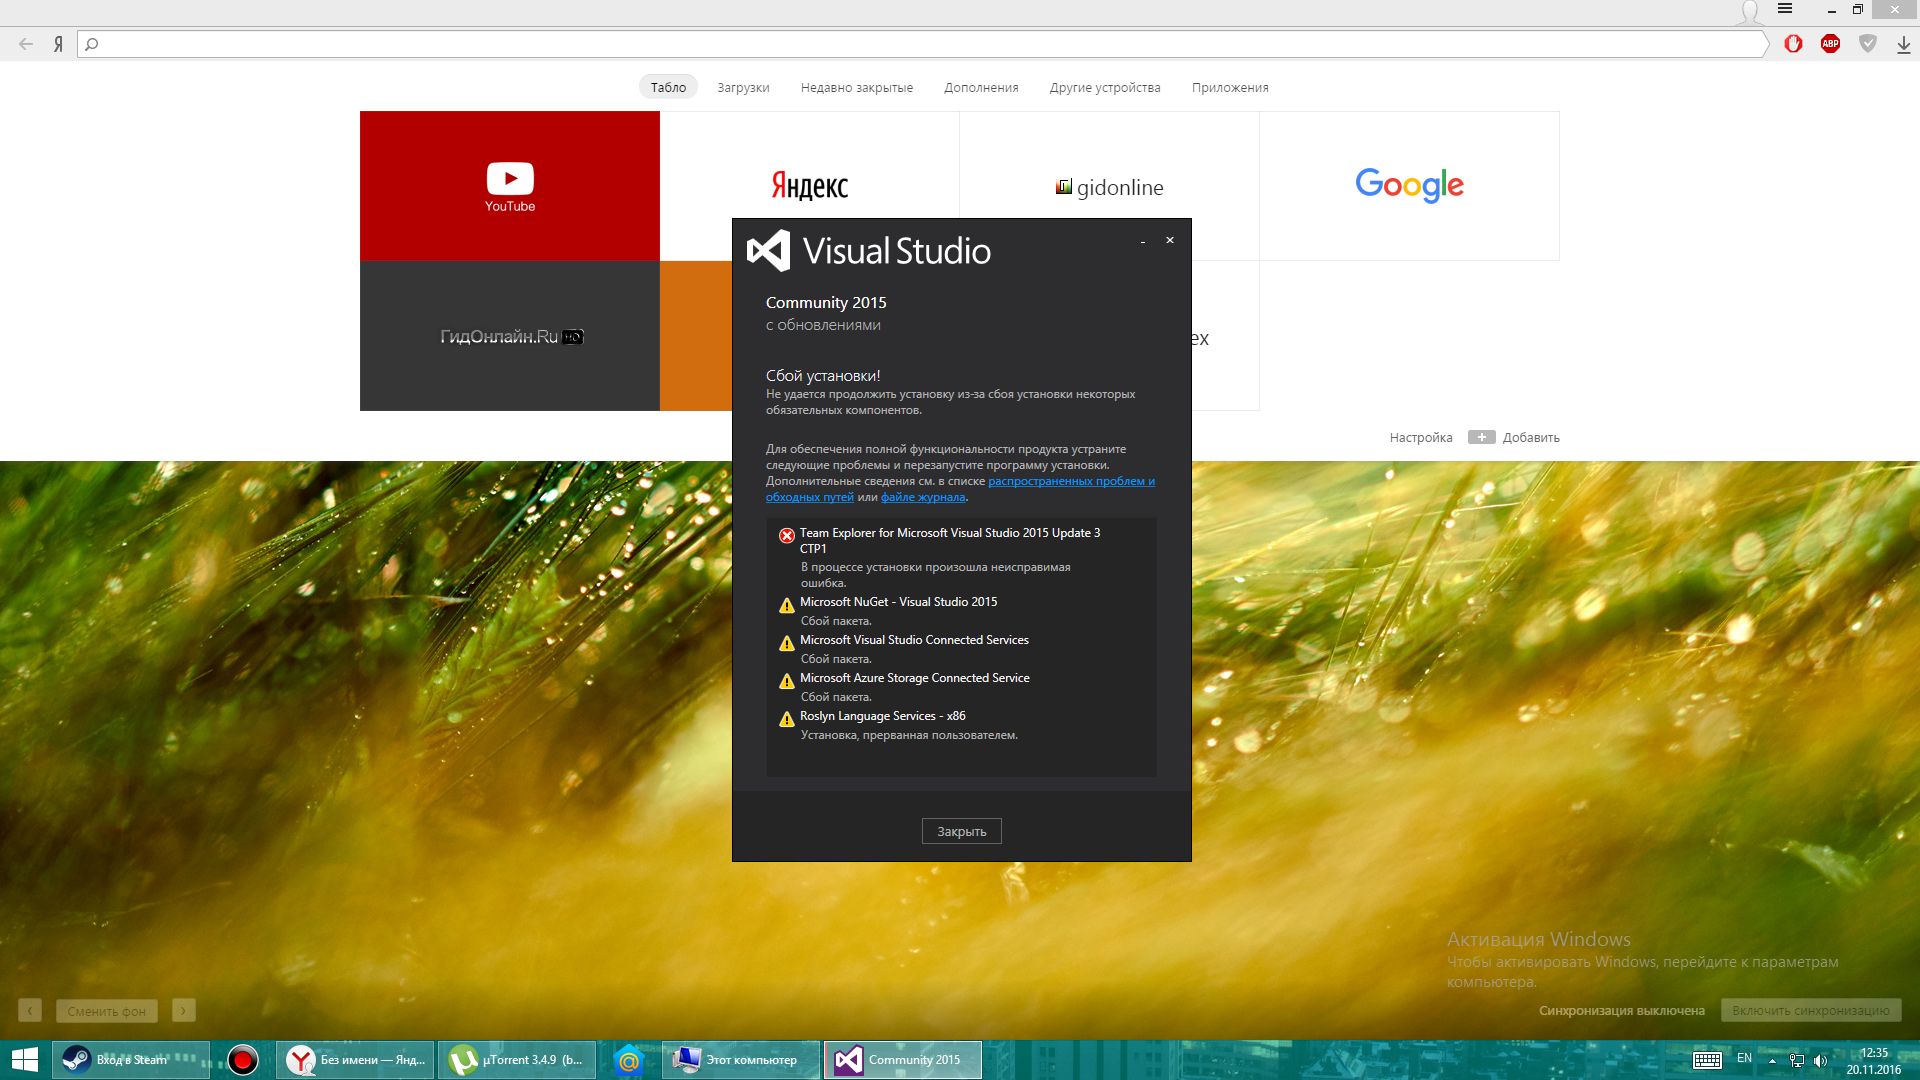Screen dimensions: 1920x1080
Task: Click the Закрыть button
Action: coord(961,831)
